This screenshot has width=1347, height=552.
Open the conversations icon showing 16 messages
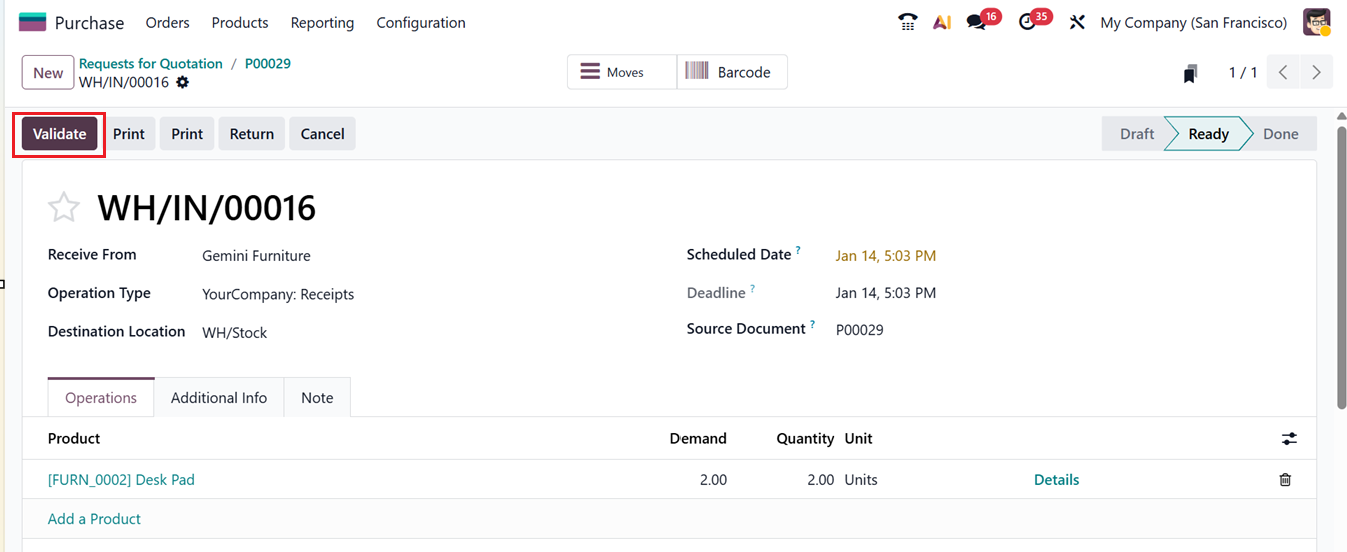click(x=976, y=22)
